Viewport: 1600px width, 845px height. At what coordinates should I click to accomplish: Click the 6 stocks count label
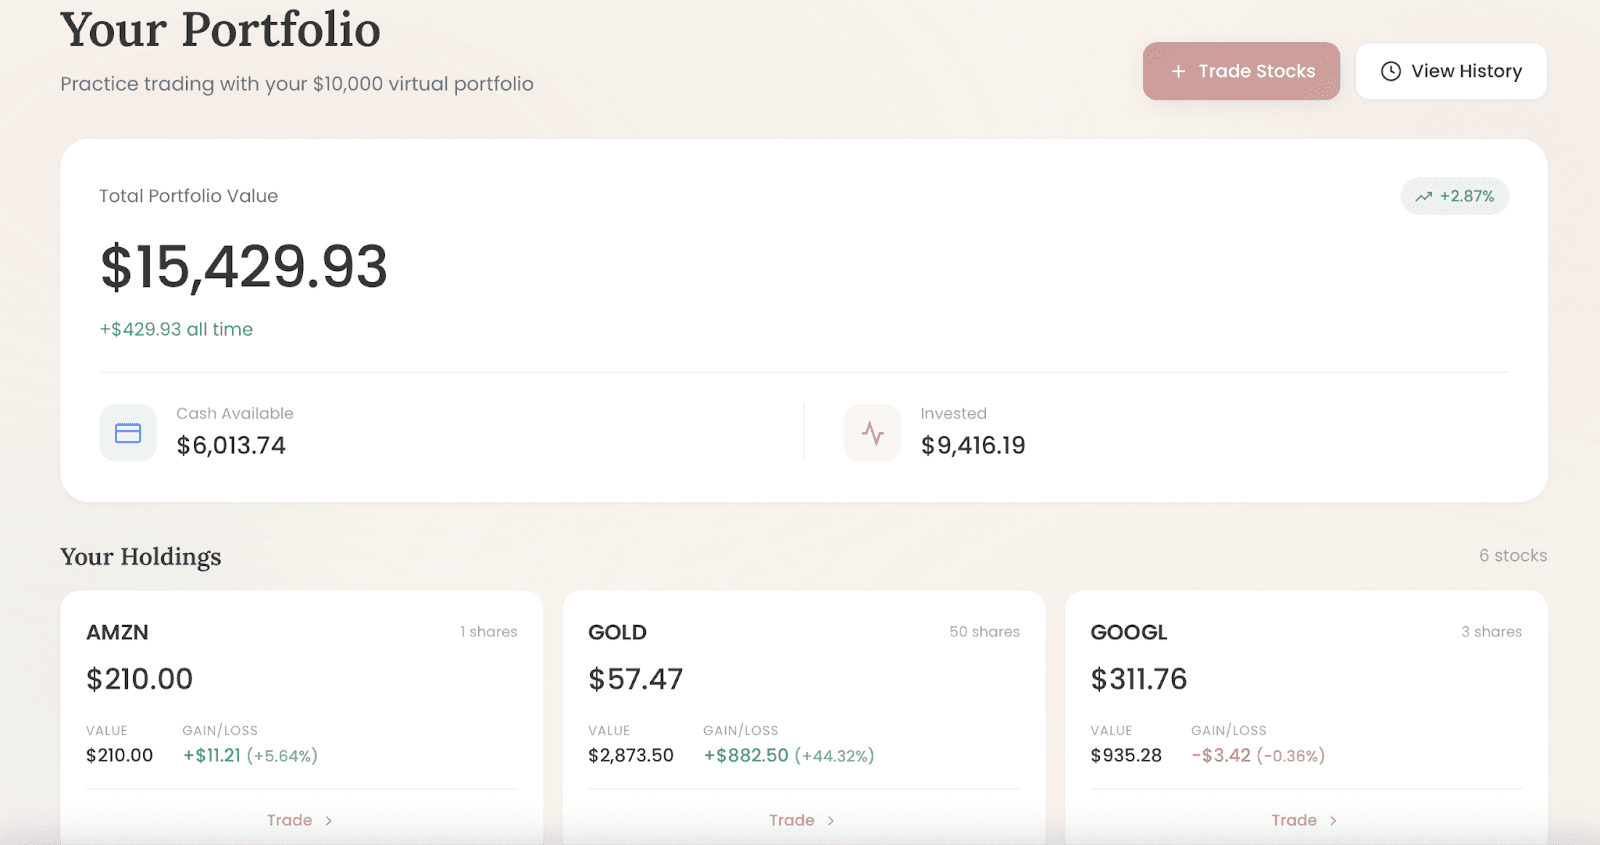point(1512,555)
